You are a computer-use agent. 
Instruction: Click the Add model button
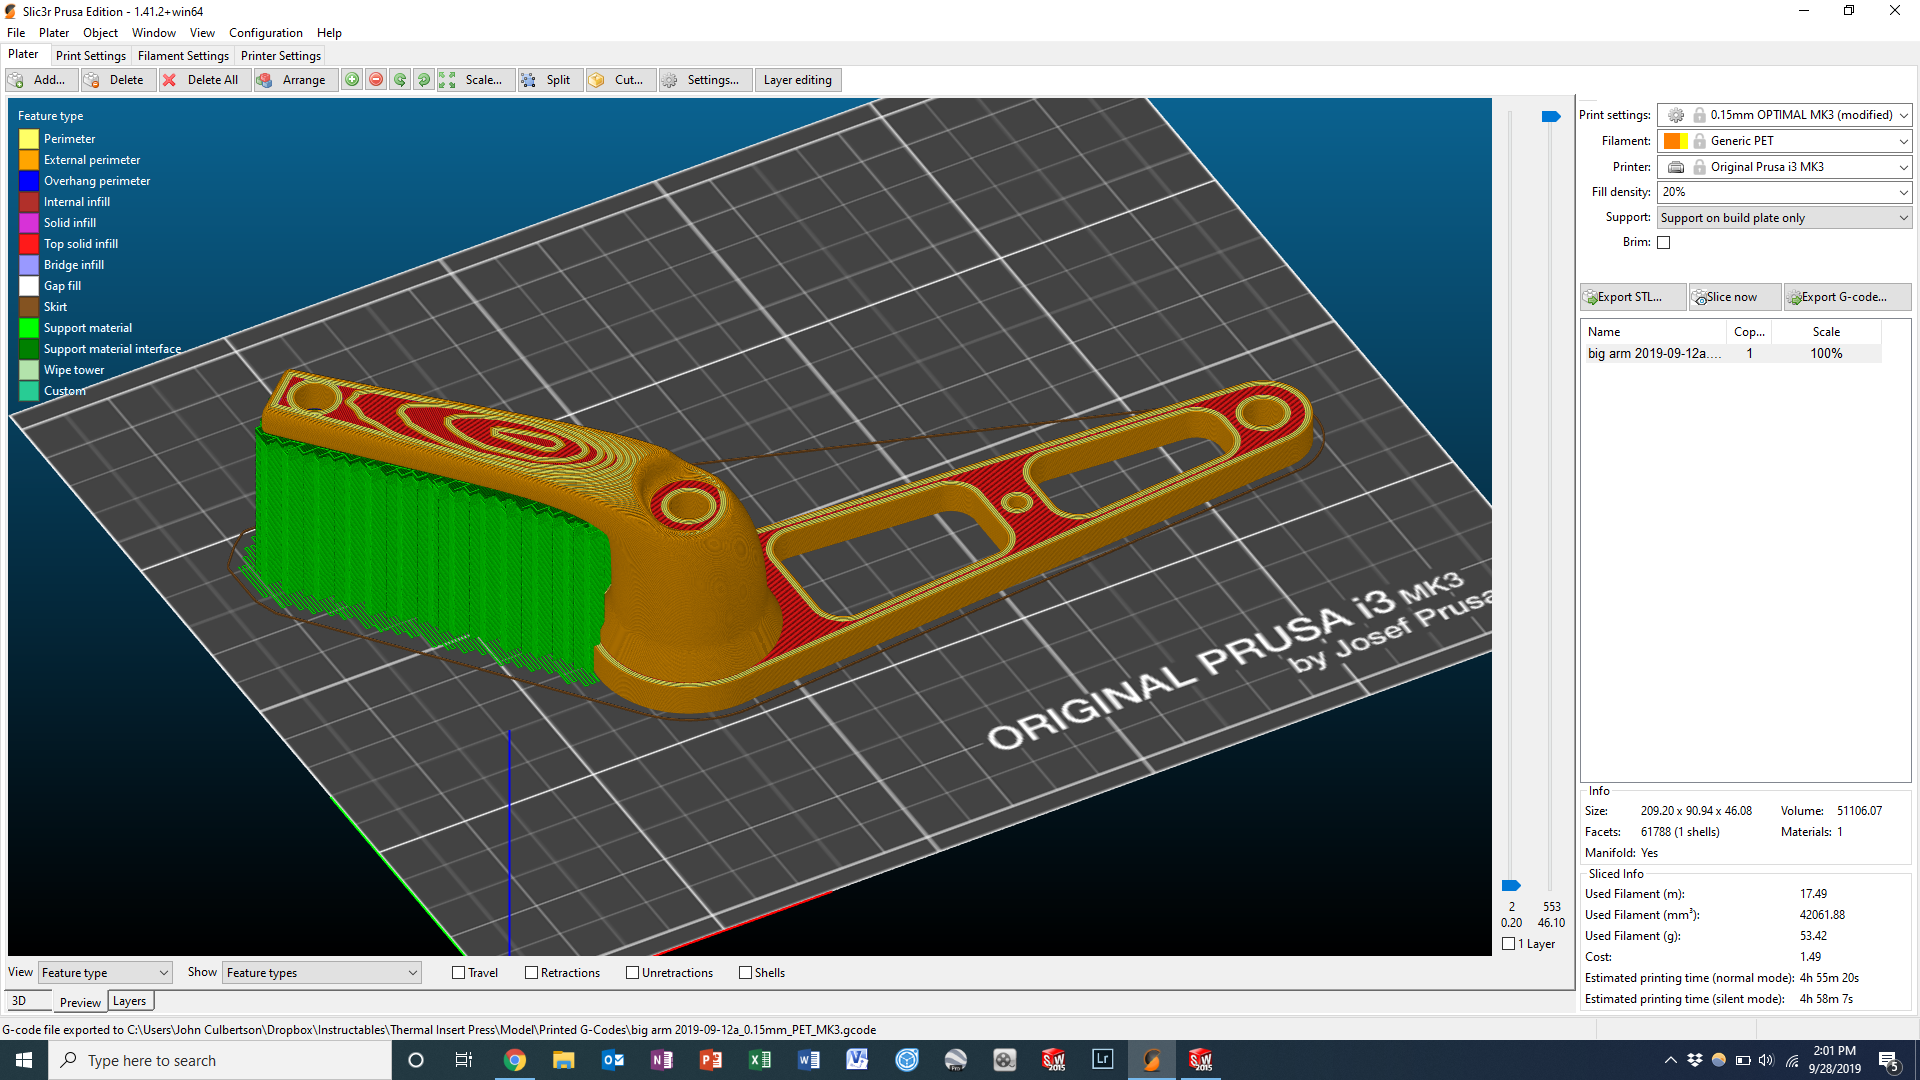tap(41, 80)
